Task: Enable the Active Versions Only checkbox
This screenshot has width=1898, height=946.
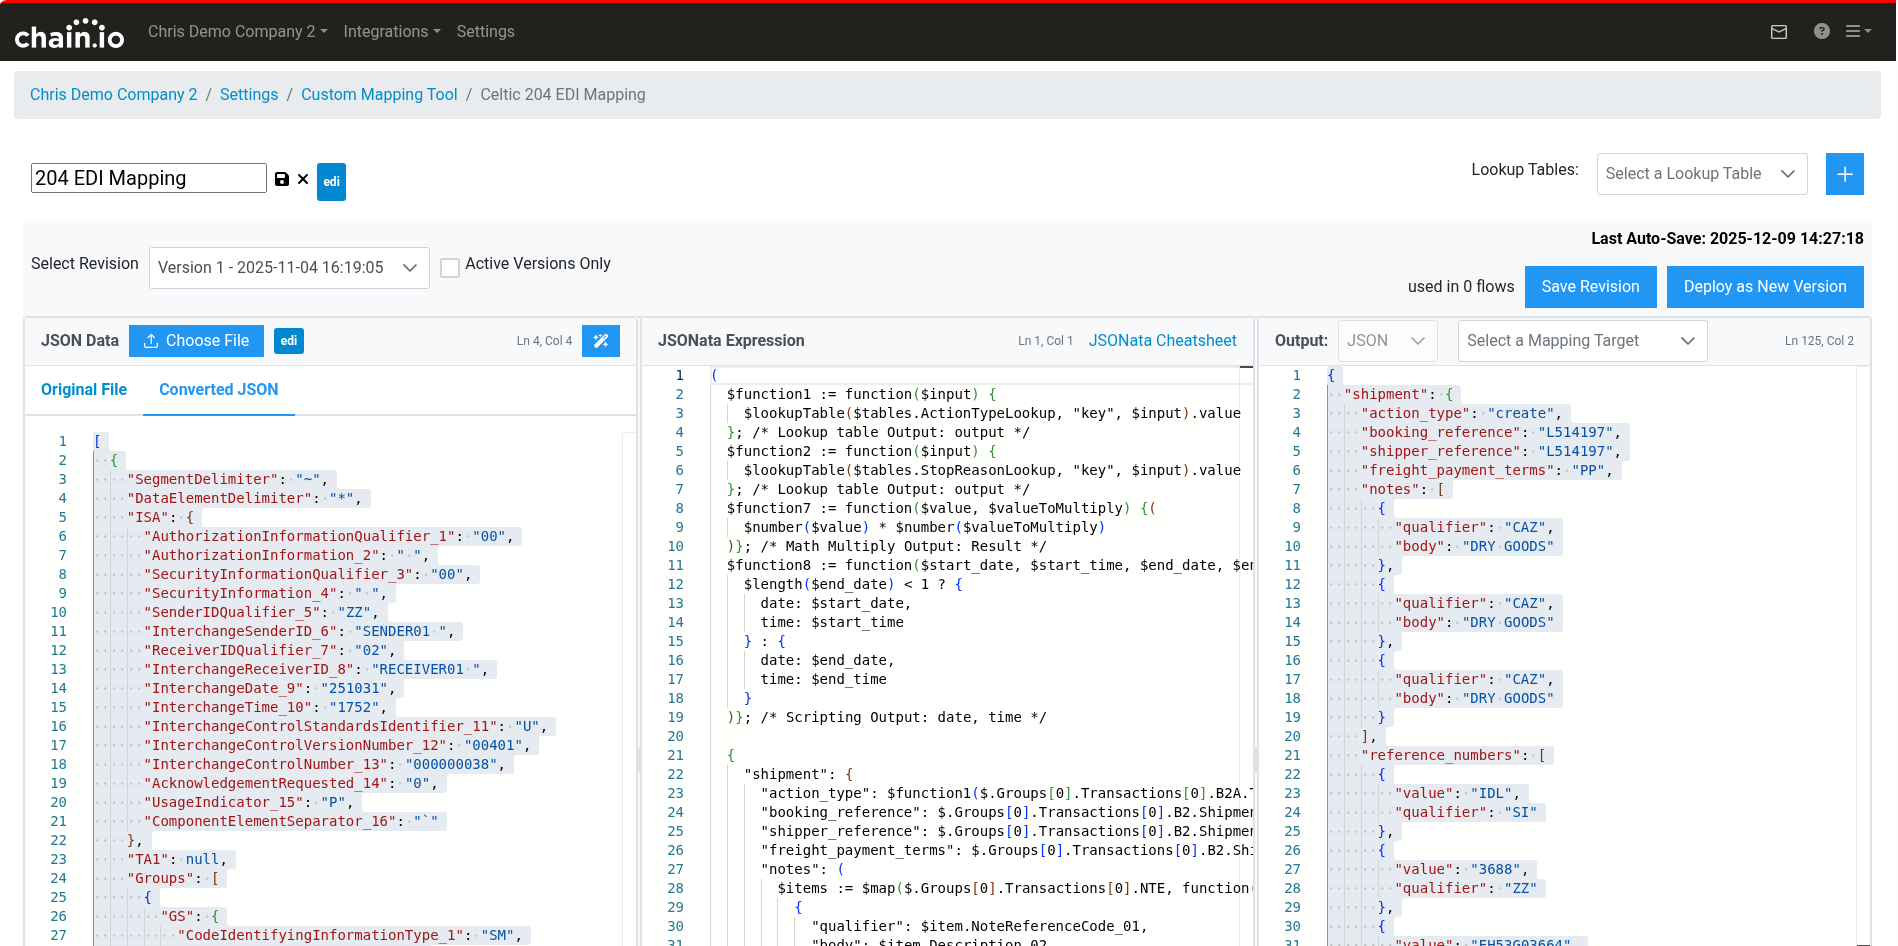Action: 450,268
